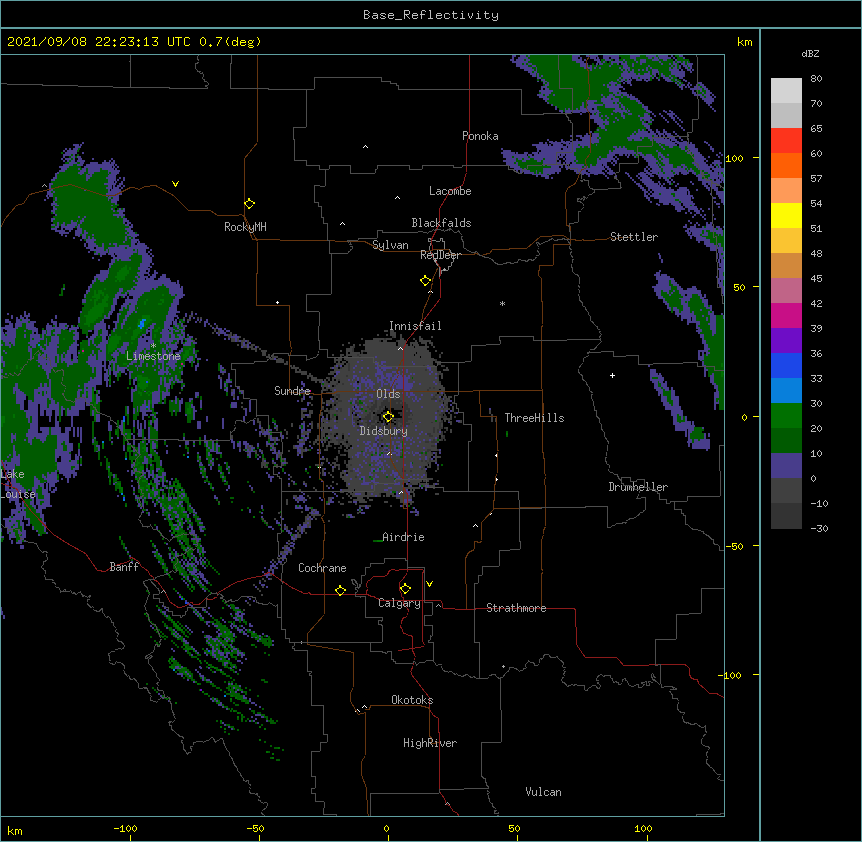Click the Base_Reflectivity title
Image resolution: width=862 pixels, height=842 pixels.
click(x=431, y=15)
